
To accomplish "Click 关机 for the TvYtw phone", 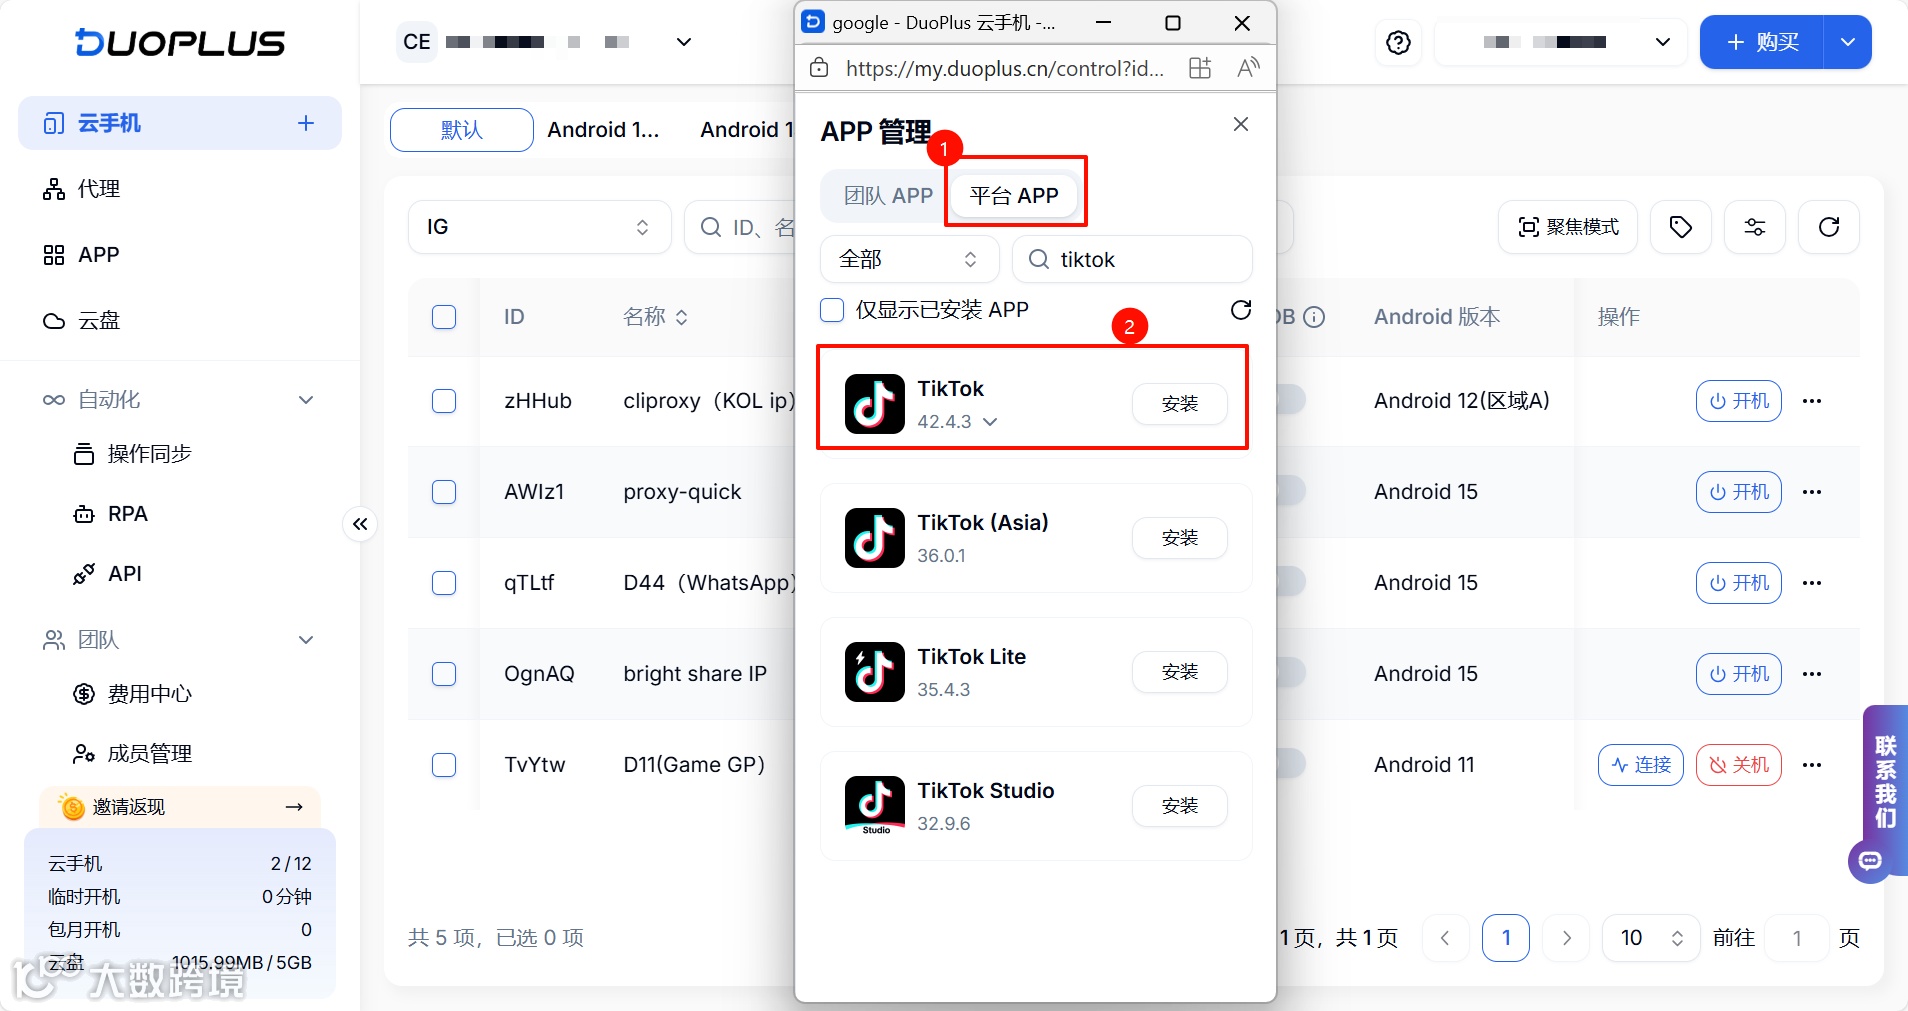I will [1739, 765].
